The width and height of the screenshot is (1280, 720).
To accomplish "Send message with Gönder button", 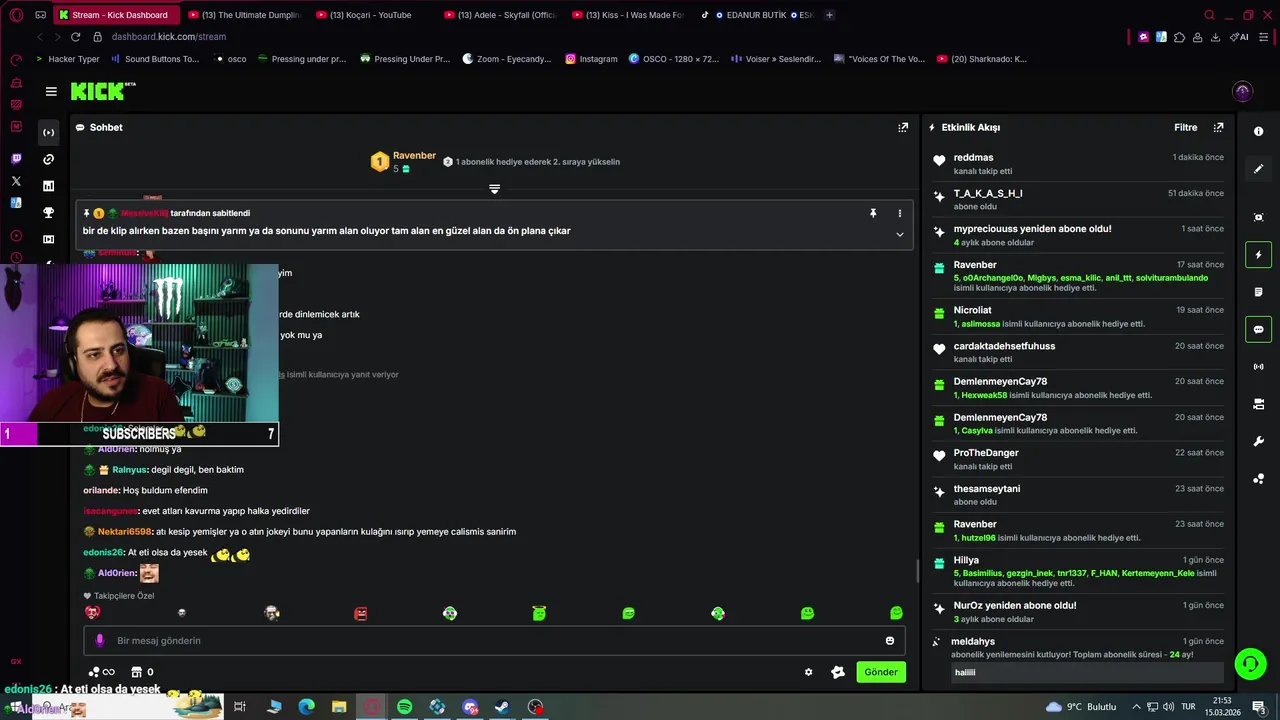I will click(881, 672).
